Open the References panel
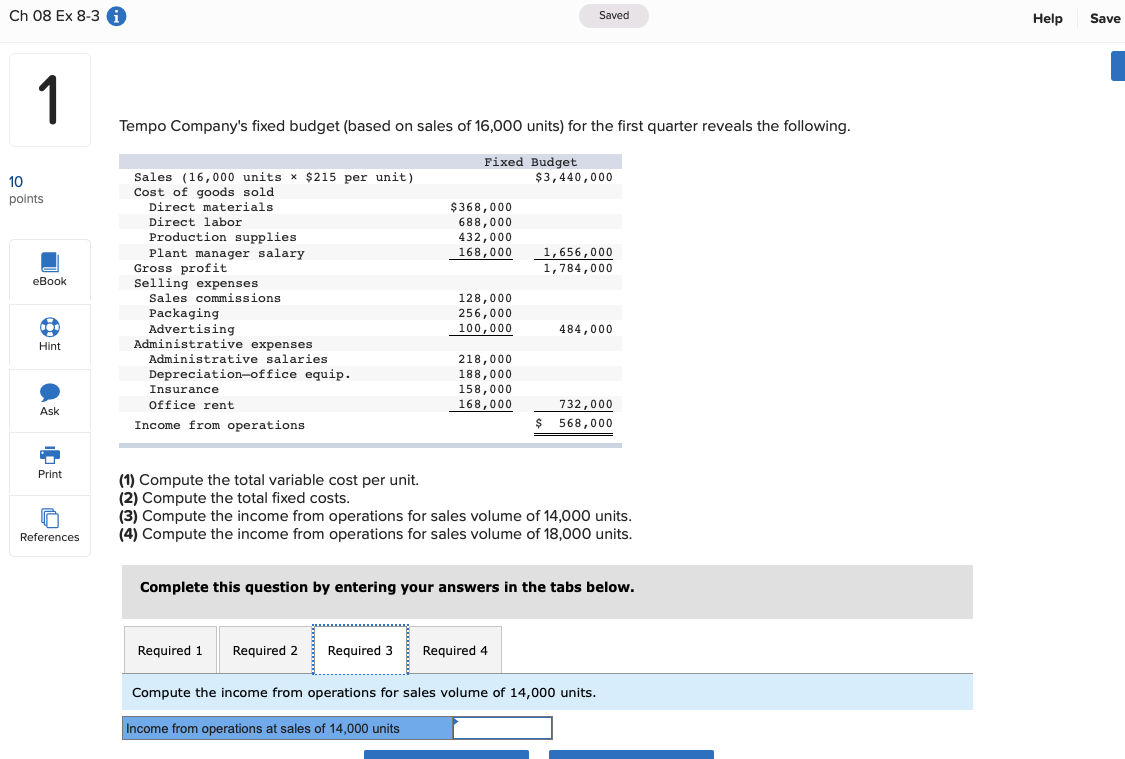 [49, 526]
